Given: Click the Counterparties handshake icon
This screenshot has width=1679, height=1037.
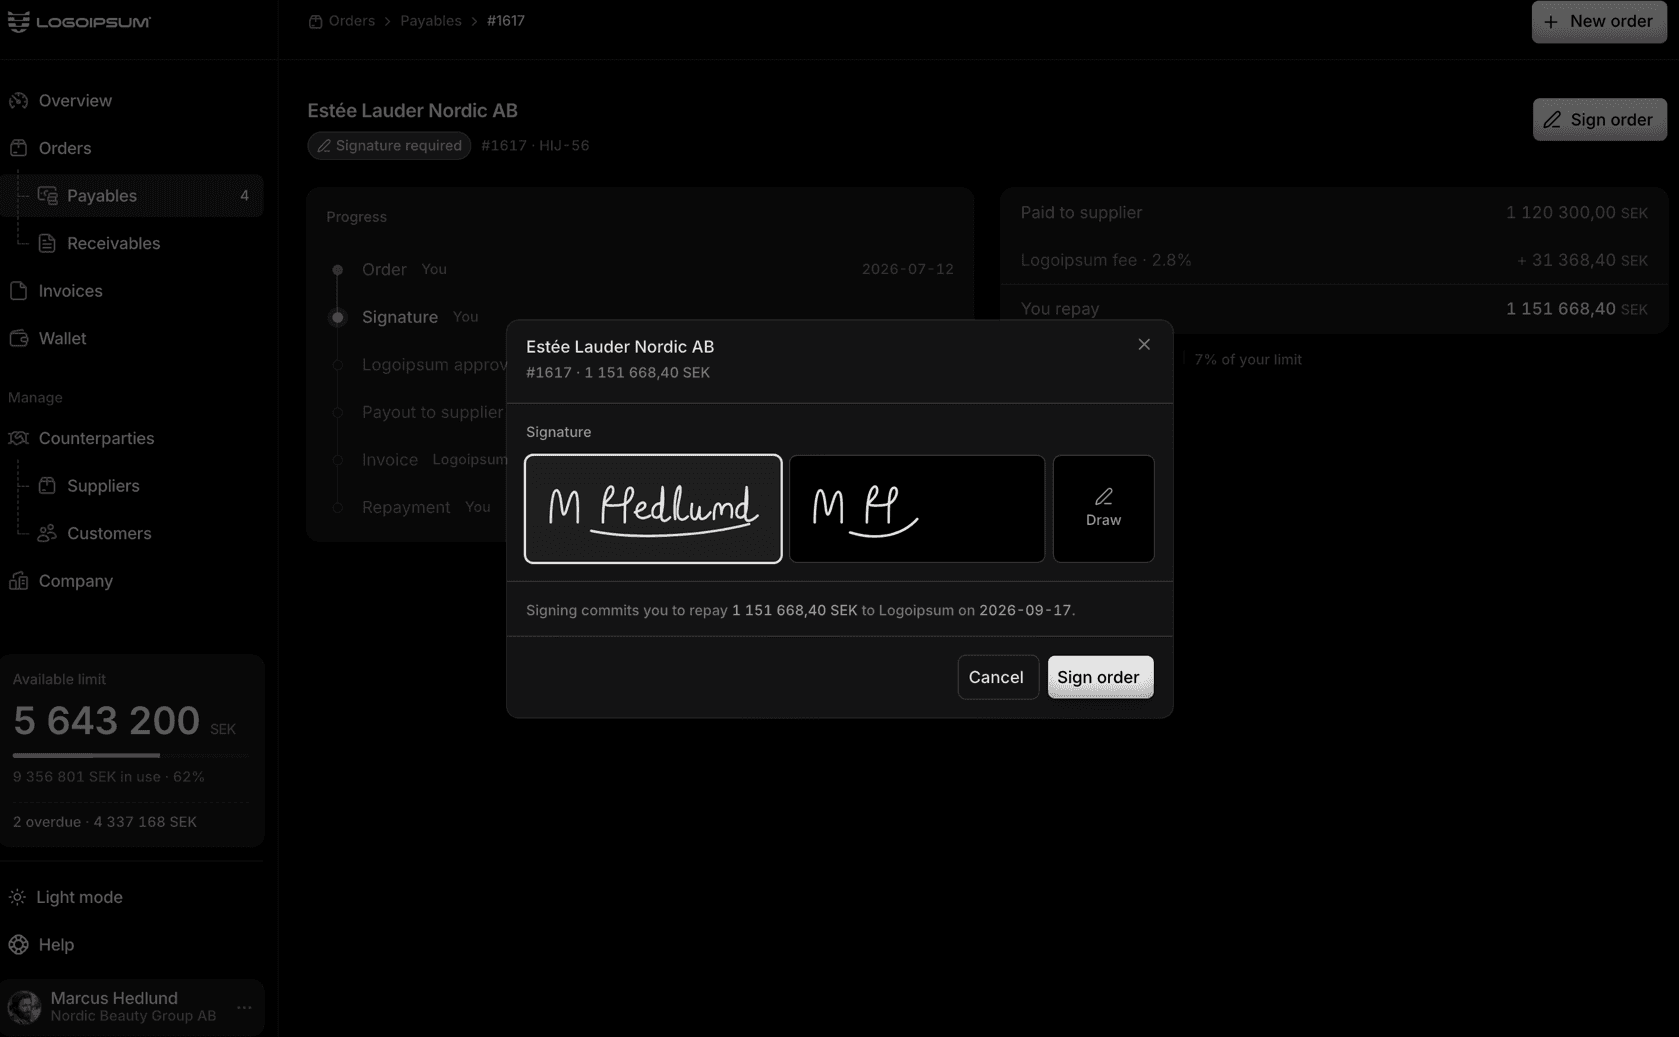Looking at the screenshot, I should tap(18, 438).
